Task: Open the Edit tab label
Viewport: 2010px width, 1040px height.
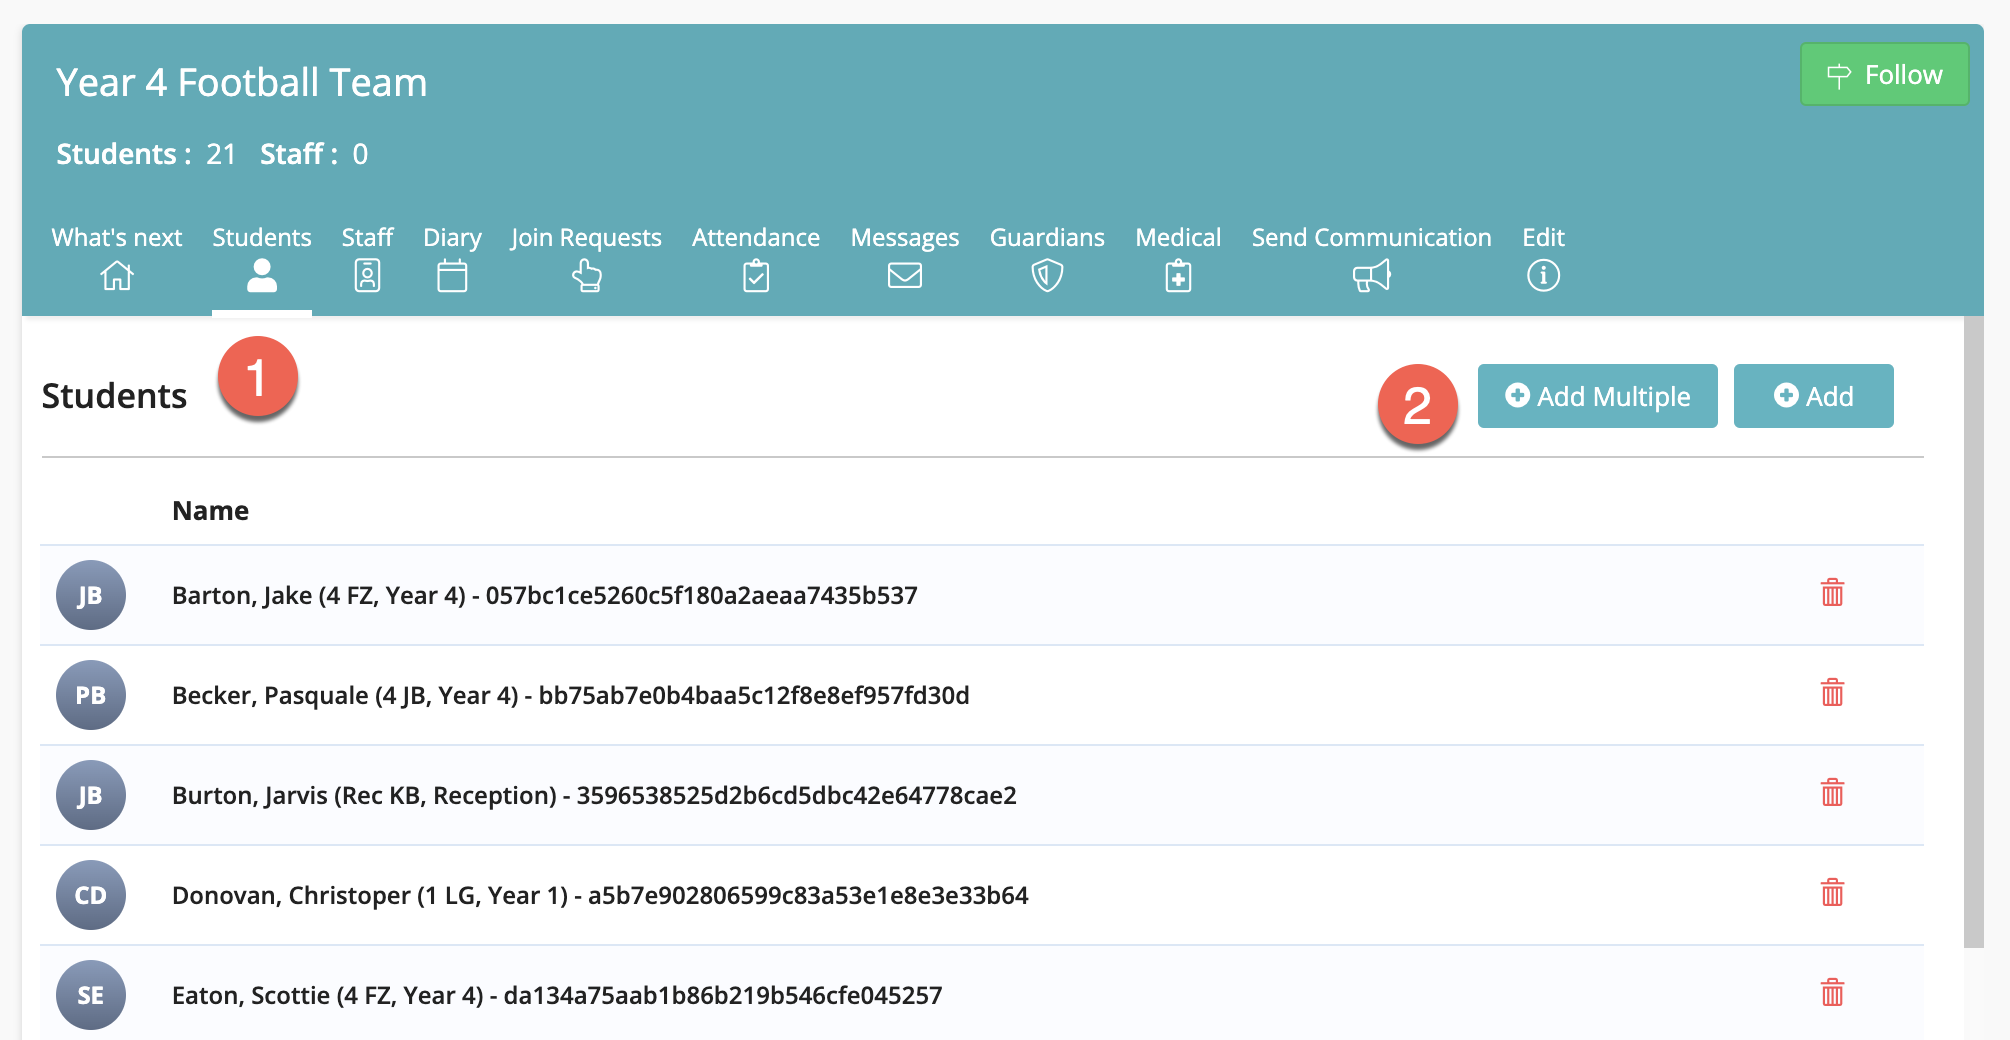Action: (x=1543, y=237)
